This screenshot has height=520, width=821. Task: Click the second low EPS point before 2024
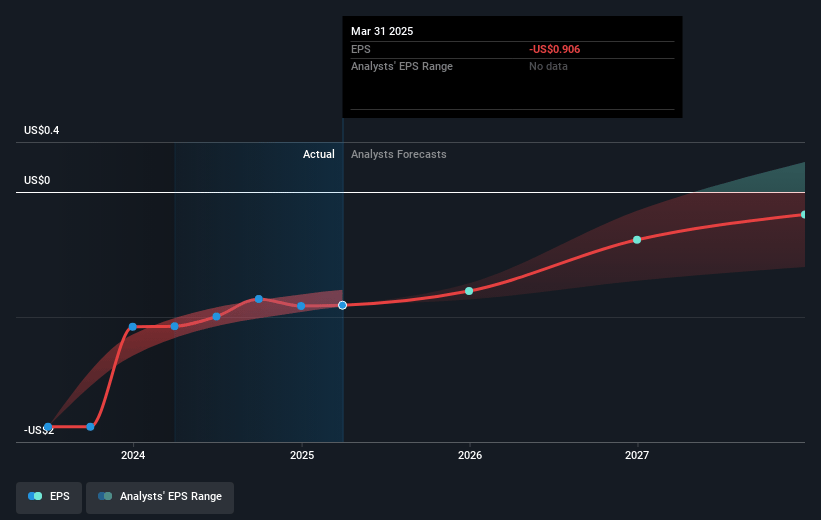click(x=90, y=427)
